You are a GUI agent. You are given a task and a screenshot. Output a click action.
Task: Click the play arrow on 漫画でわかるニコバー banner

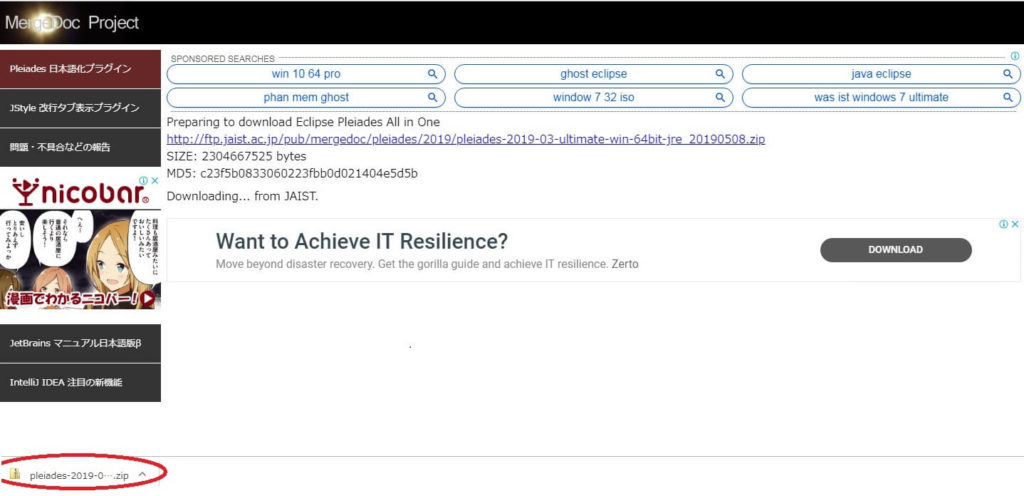[148, 299]
